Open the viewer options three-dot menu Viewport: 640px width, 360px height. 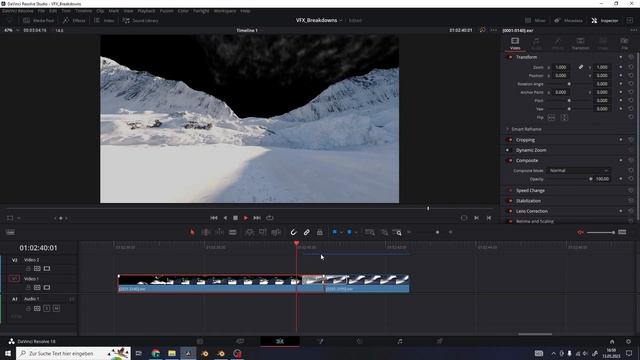[x=493, y=30]
